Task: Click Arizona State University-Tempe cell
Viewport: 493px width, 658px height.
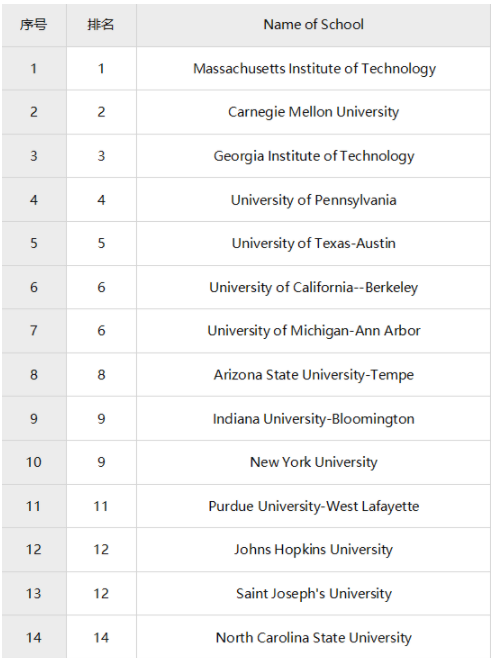Action: point(313,375)
